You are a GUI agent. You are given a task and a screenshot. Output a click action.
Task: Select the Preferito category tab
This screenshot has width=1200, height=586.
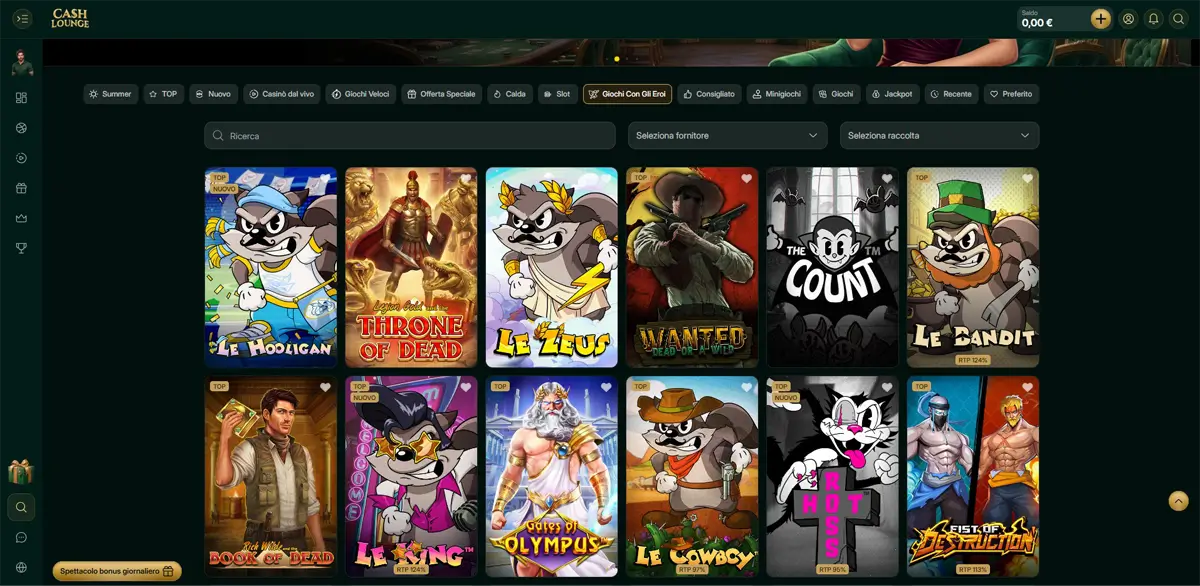[x=1011, y=94]
